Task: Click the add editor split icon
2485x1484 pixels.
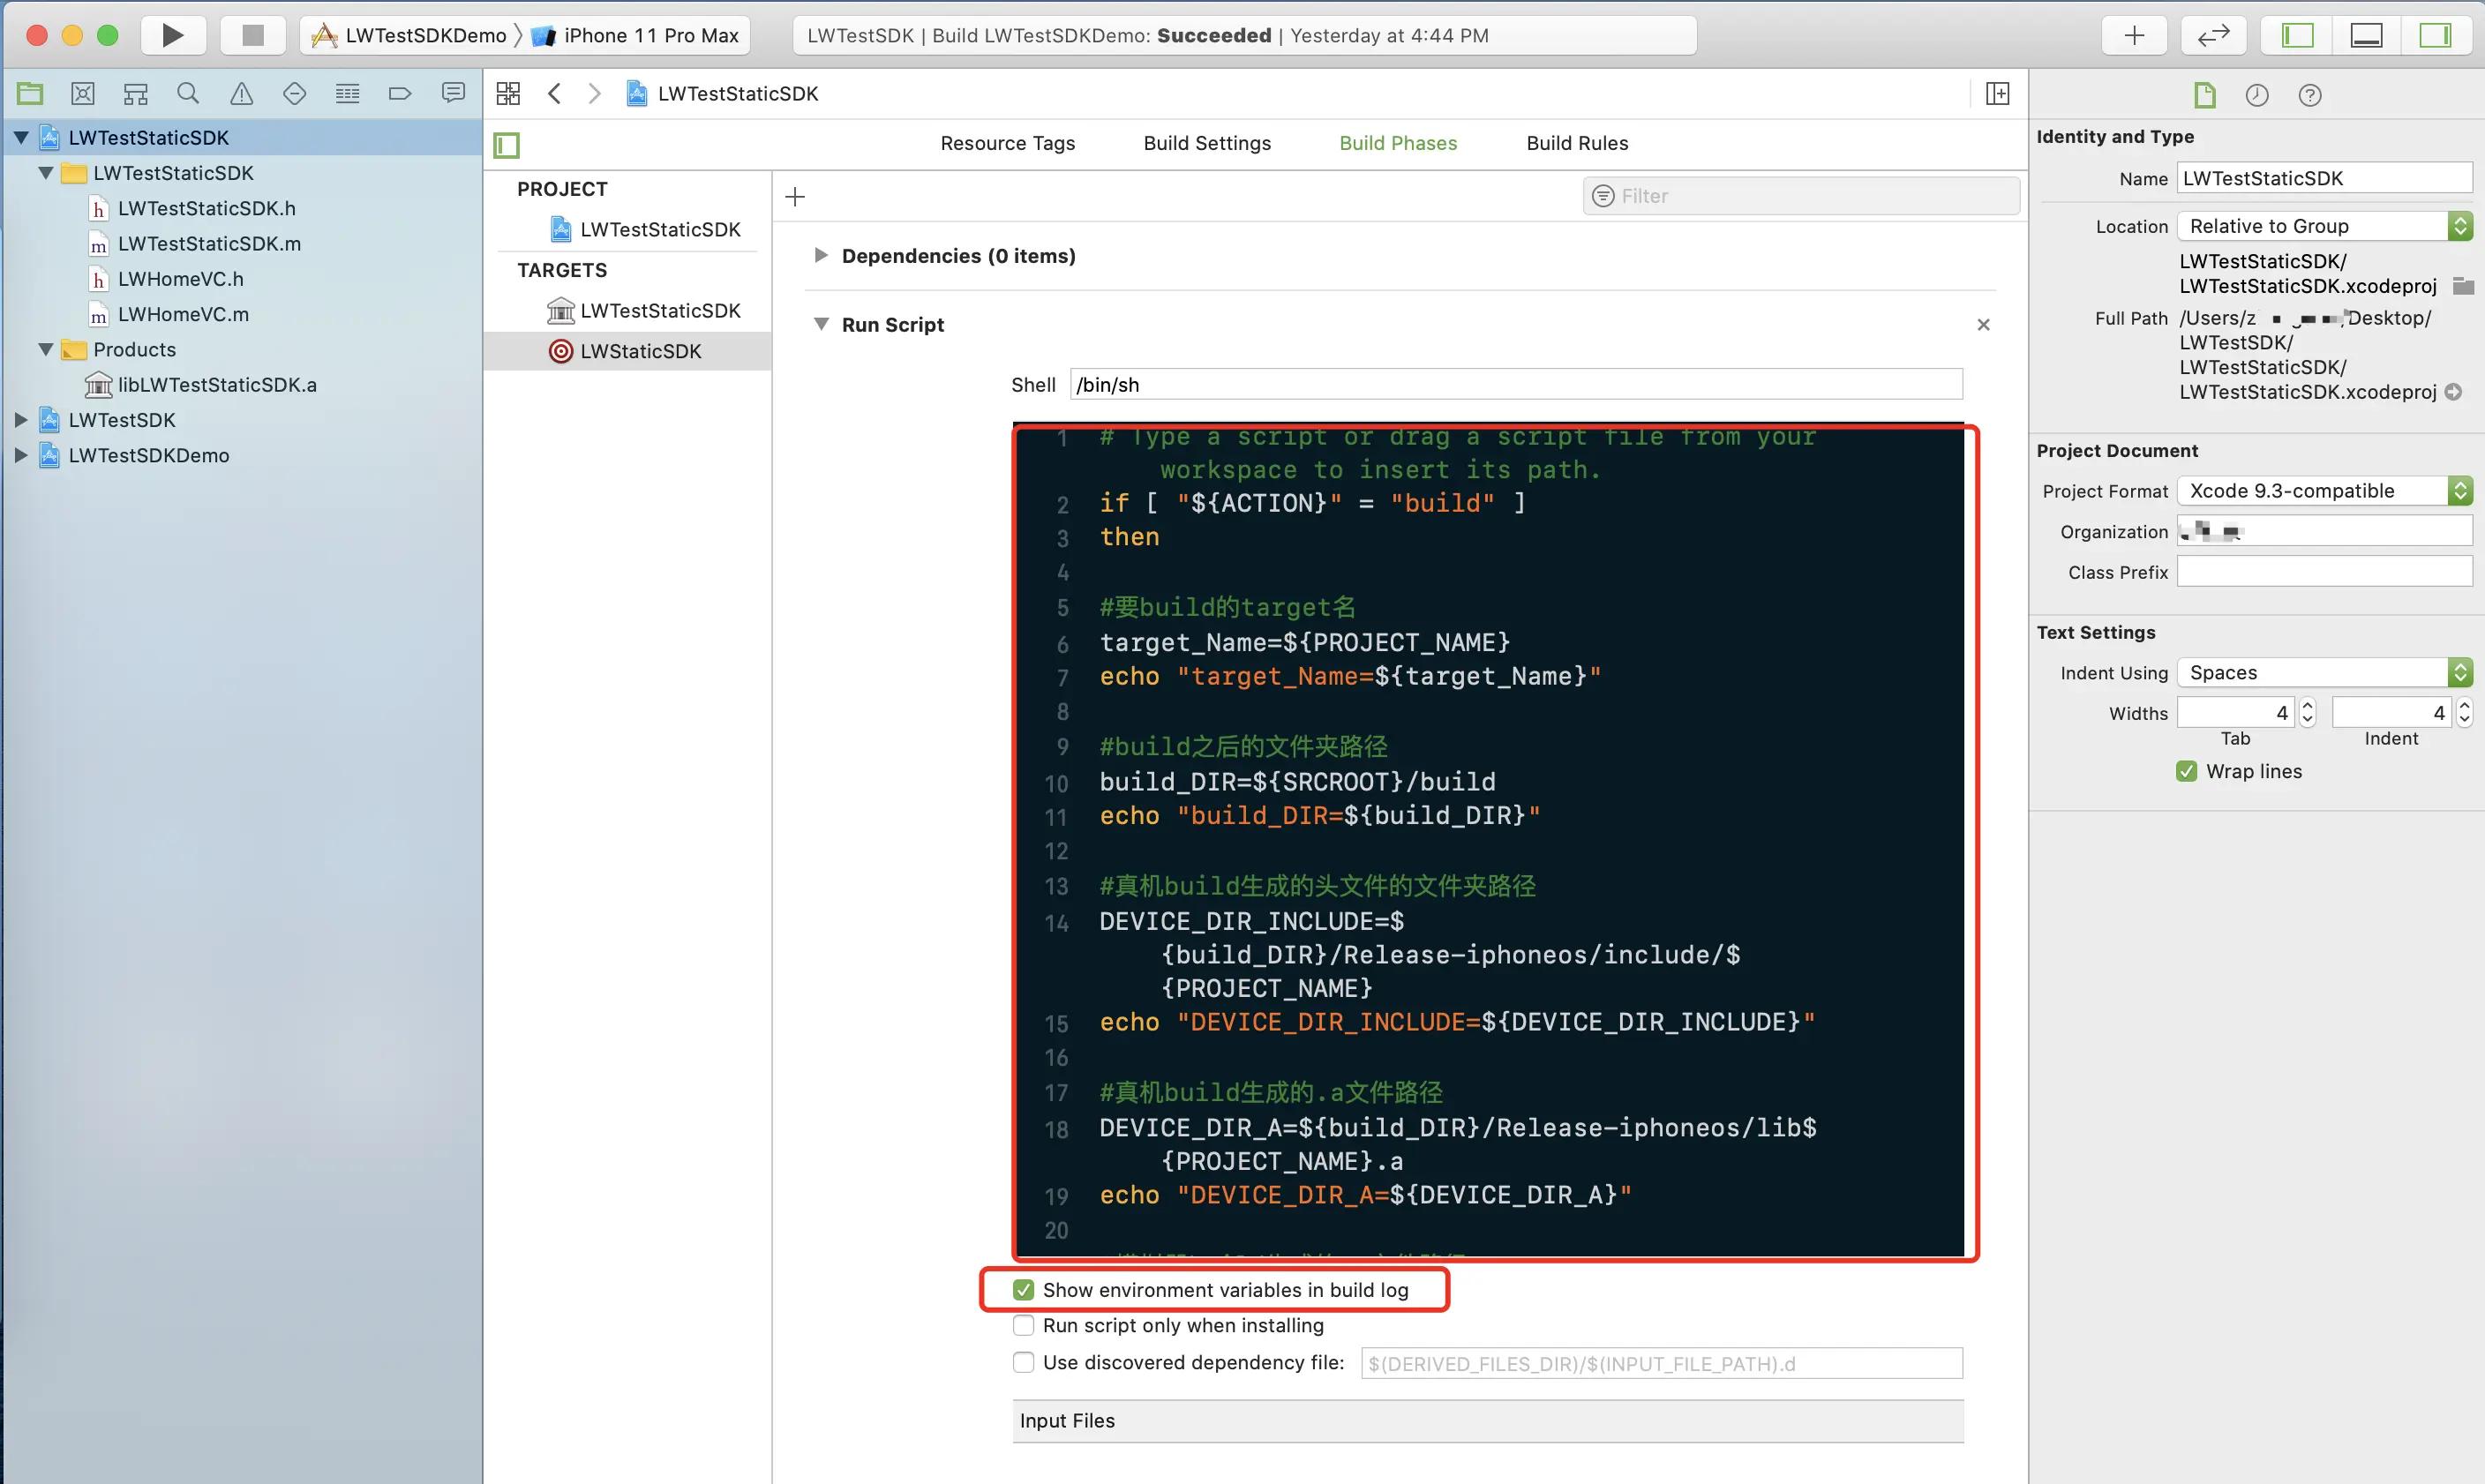Action: click(1997, 94)
